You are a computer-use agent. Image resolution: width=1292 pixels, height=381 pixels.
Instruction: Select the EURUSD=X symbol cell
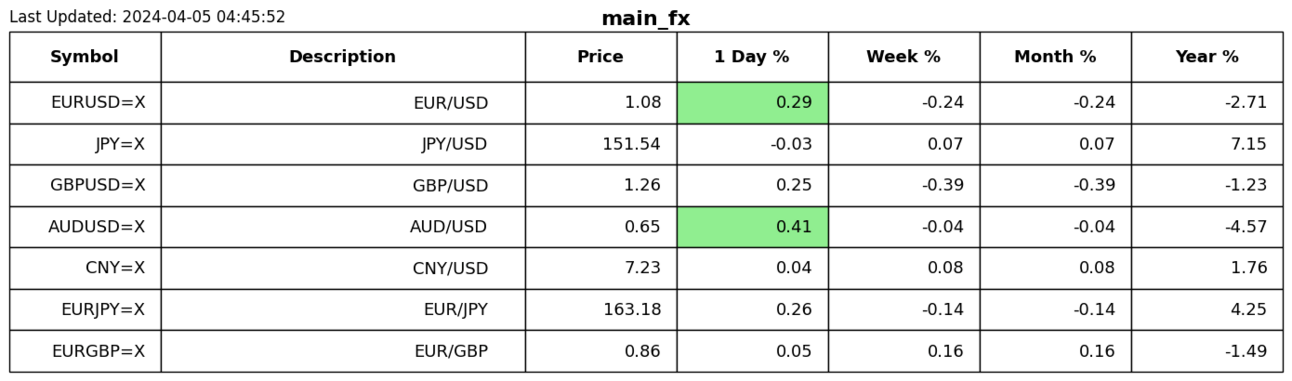tap(85, 103)
